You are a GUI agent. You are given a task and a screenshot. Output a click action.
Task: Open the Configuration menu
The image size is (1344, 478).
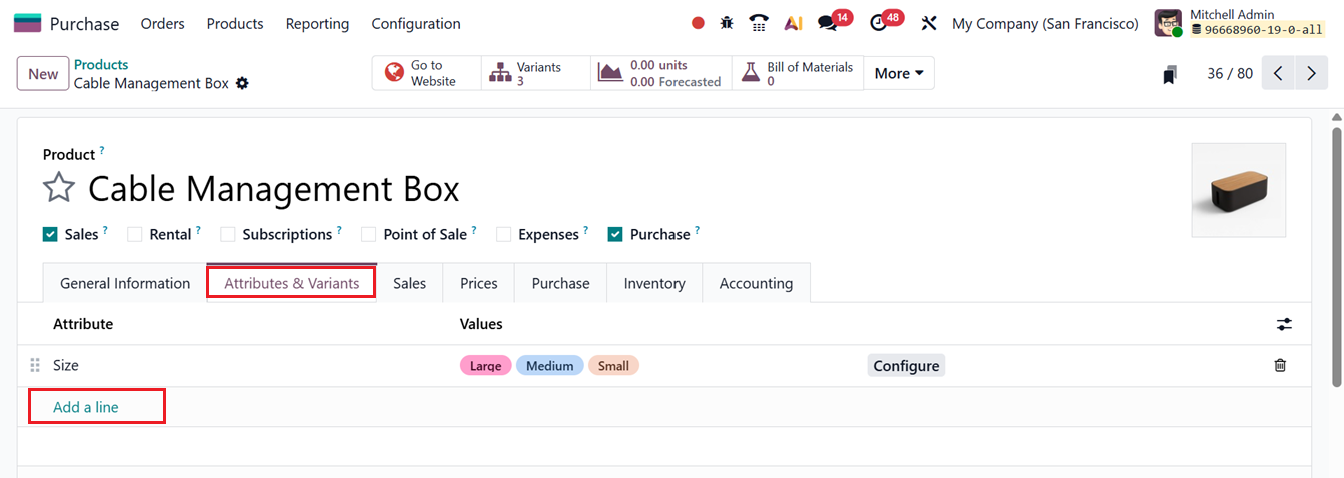(416, 23)
